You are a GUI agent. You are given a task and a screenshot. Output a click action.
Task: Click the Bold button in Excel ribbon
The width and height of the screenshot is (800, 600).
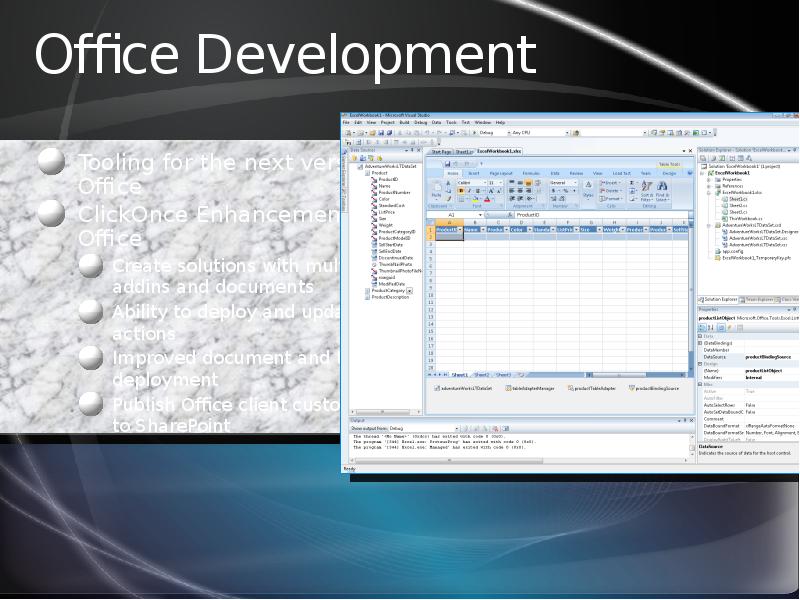(459, 191)
